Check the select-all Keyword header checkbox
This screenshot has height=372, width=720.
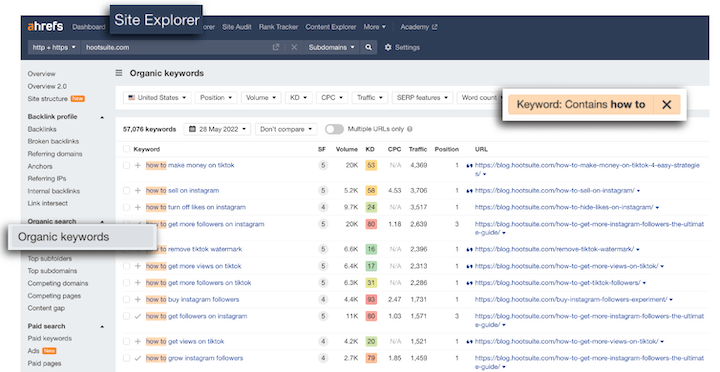click(126, 149)
